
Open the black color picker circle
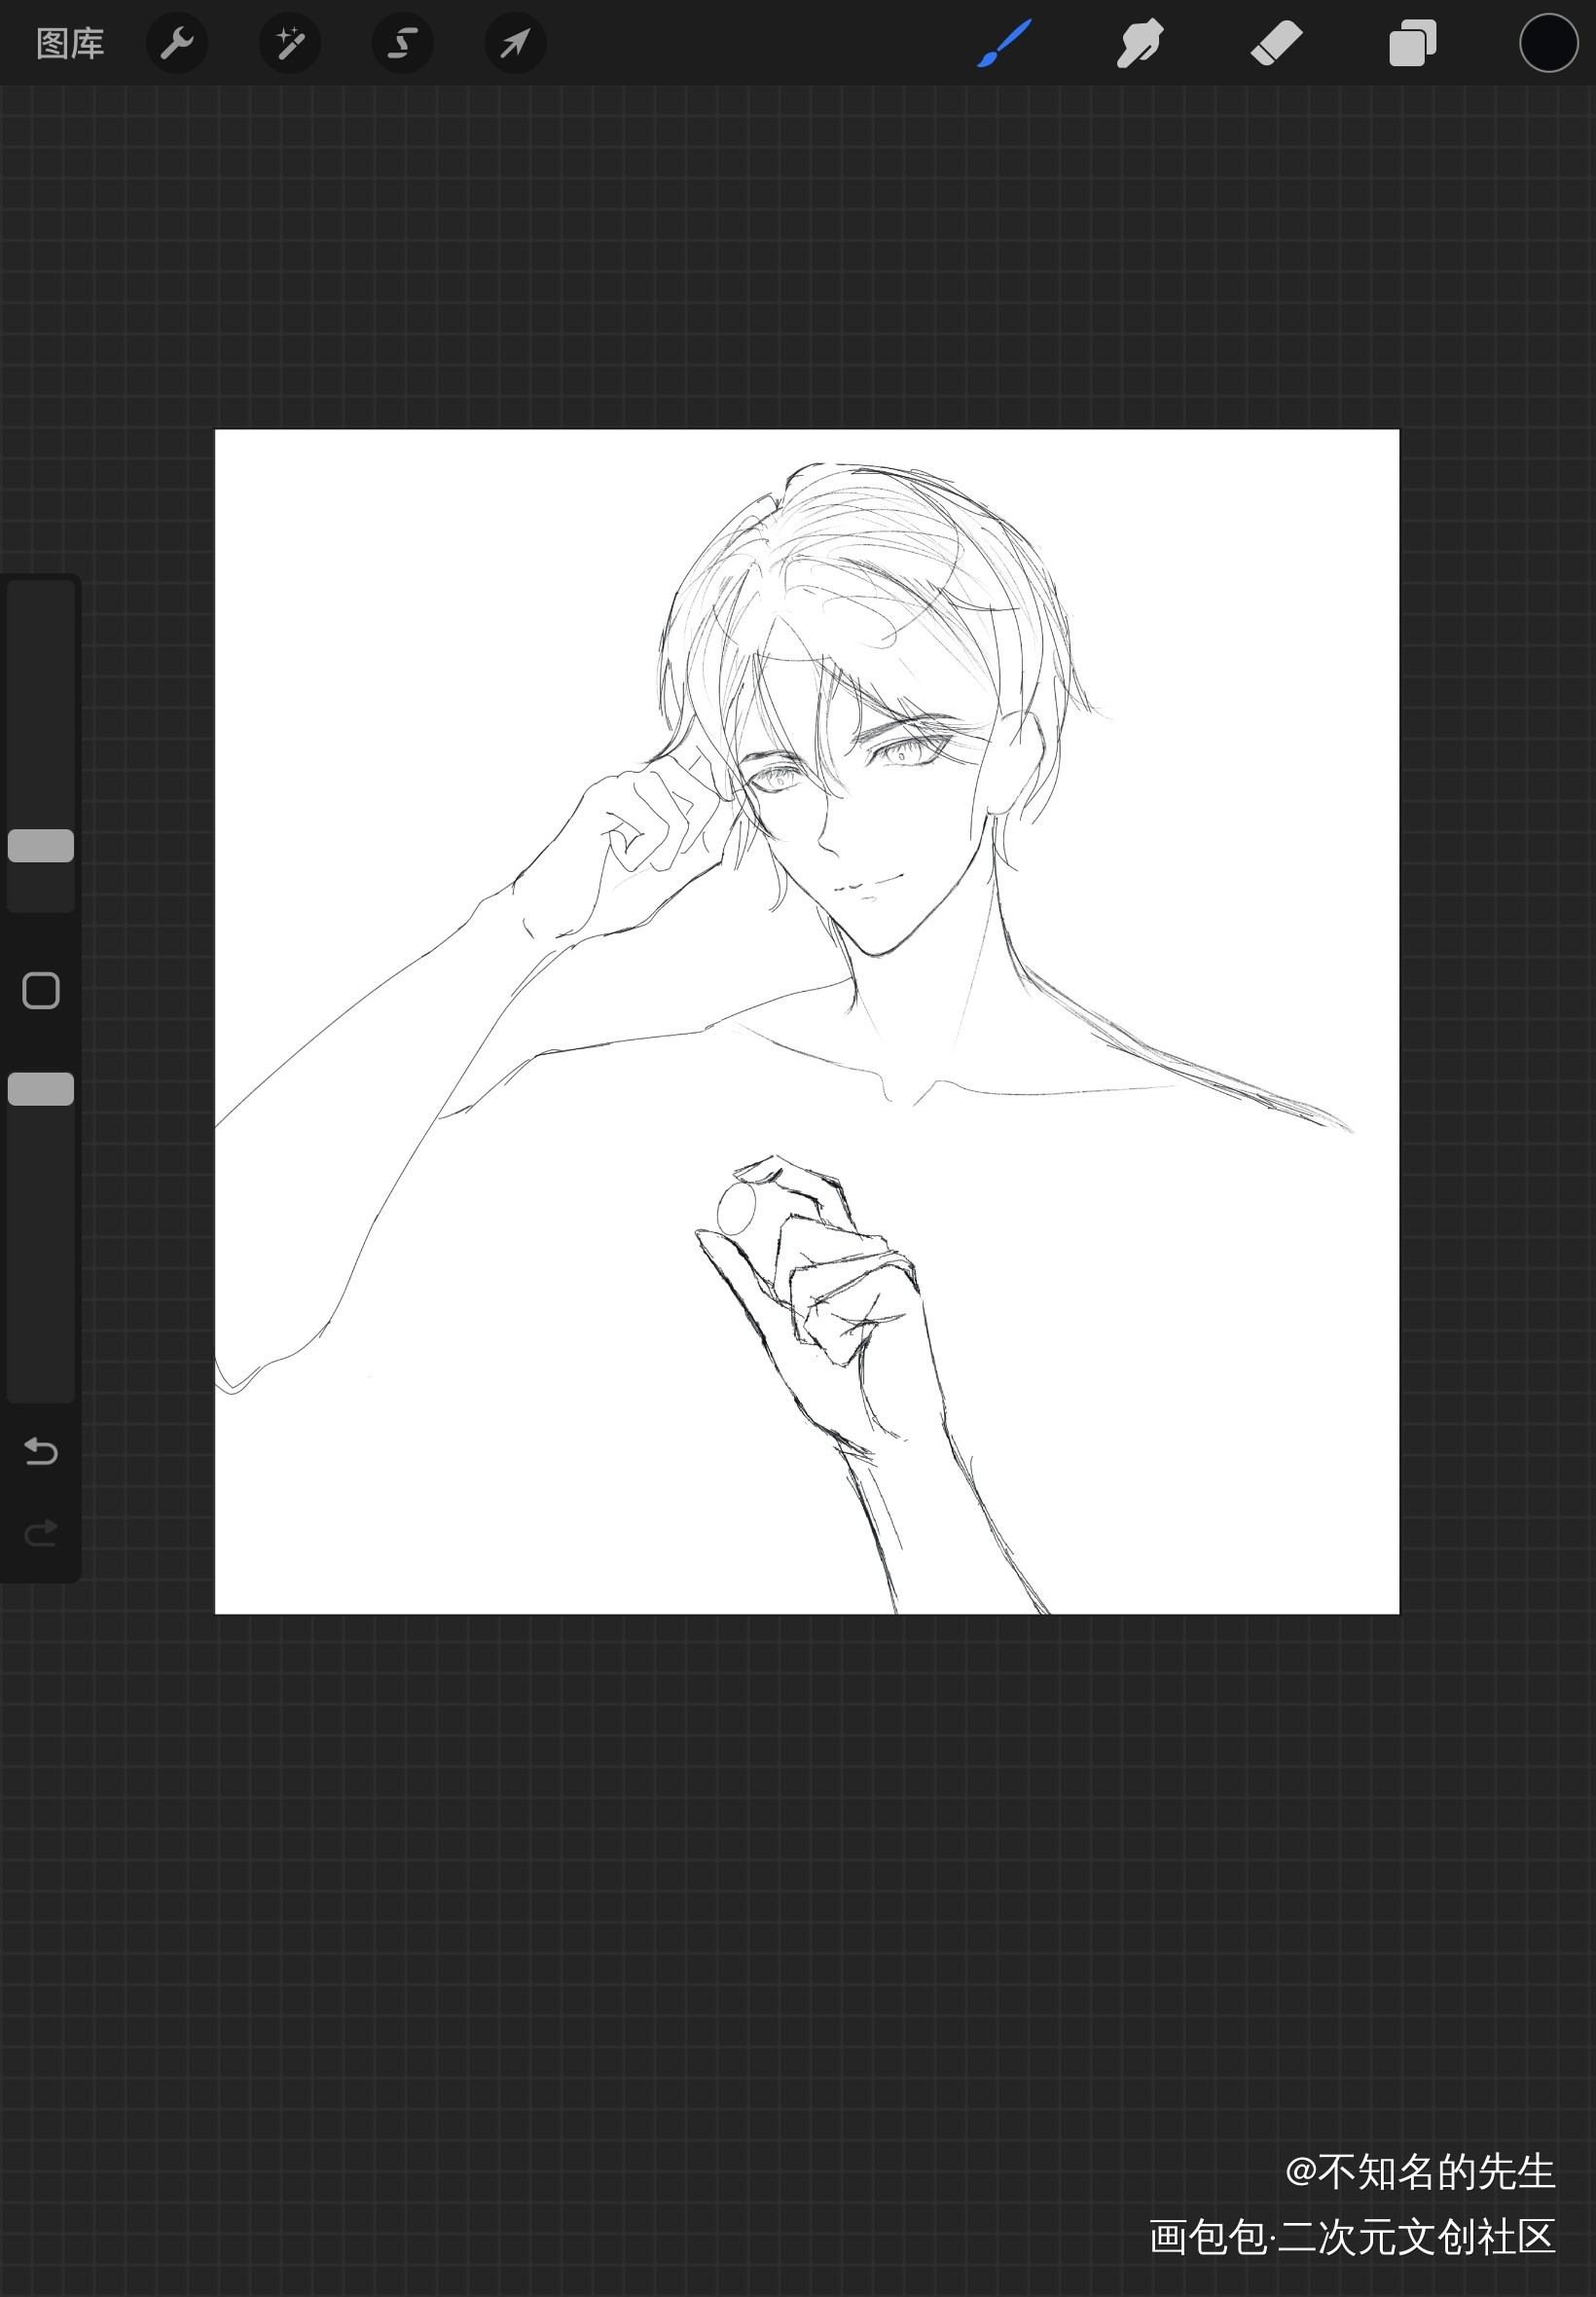coord(1548,44)
